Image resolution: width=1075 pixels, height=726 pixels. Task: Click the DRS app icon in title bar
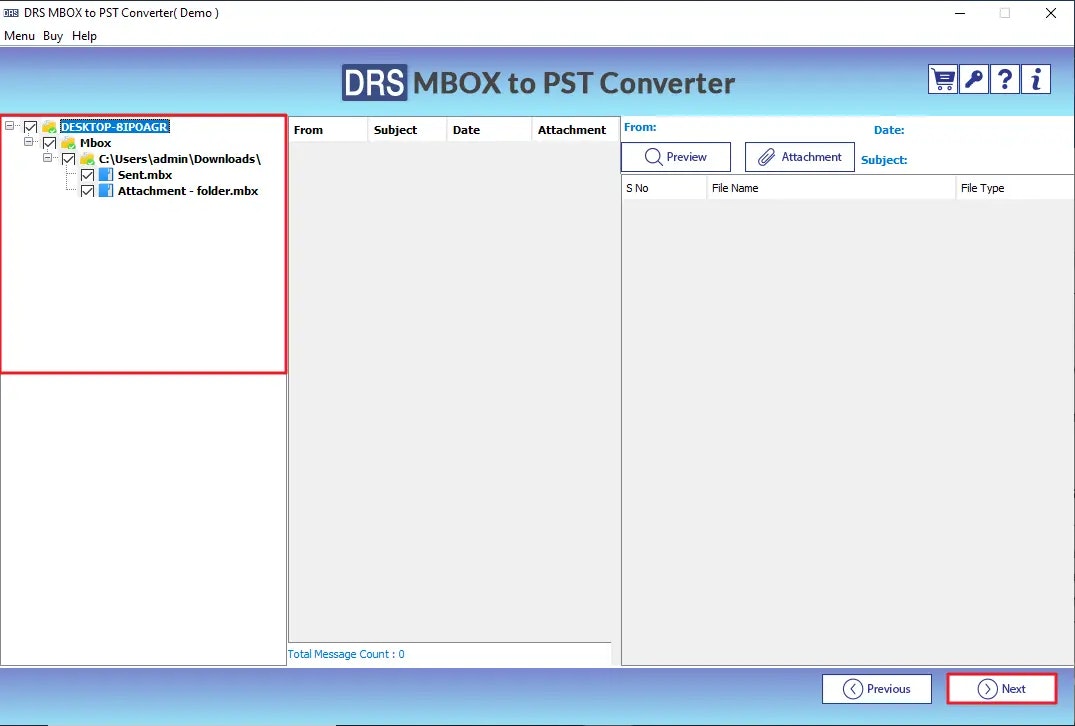pyautogui.click(x=11, y=13)
